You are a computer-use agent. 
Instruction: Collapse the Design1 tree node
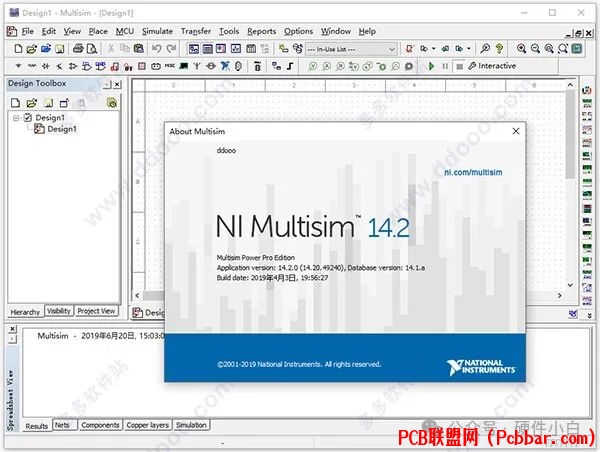coord(16,118)
